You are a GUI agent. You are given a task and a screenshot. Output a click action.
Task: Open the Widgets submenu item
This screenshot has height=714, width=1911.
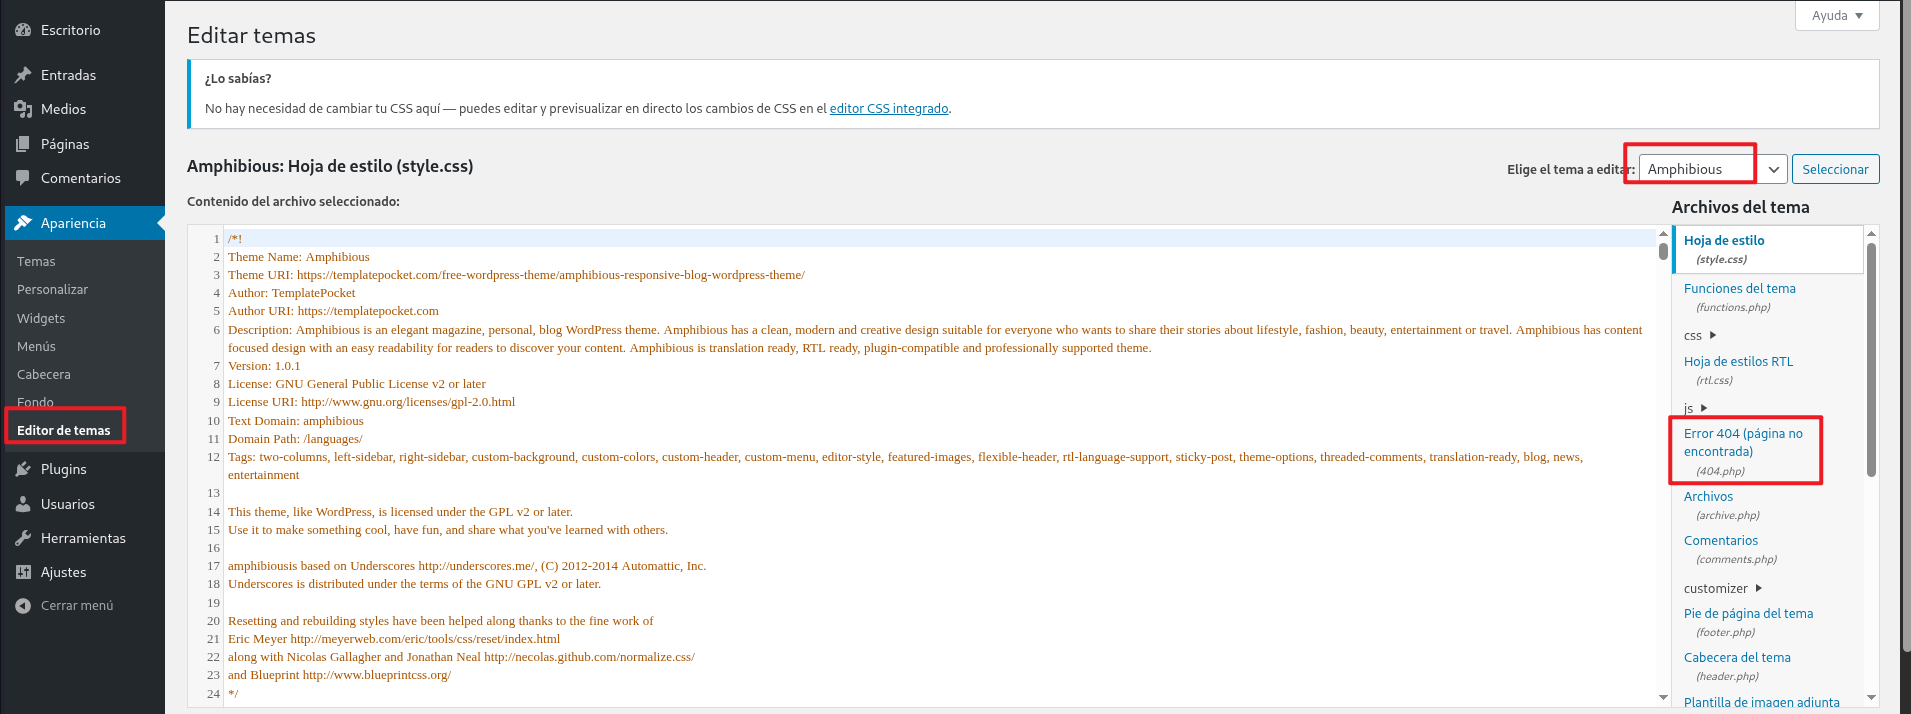[x=41, y=318]
